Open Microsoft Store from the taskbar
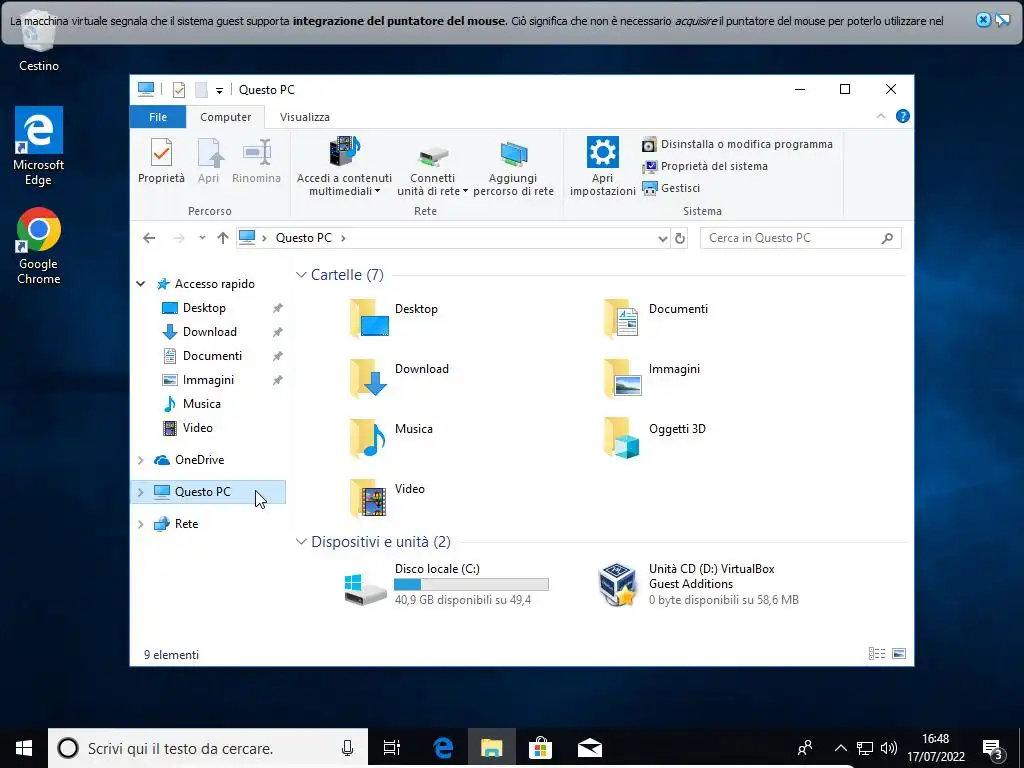This screenshot has width=1024, height=768. (540, 748)
